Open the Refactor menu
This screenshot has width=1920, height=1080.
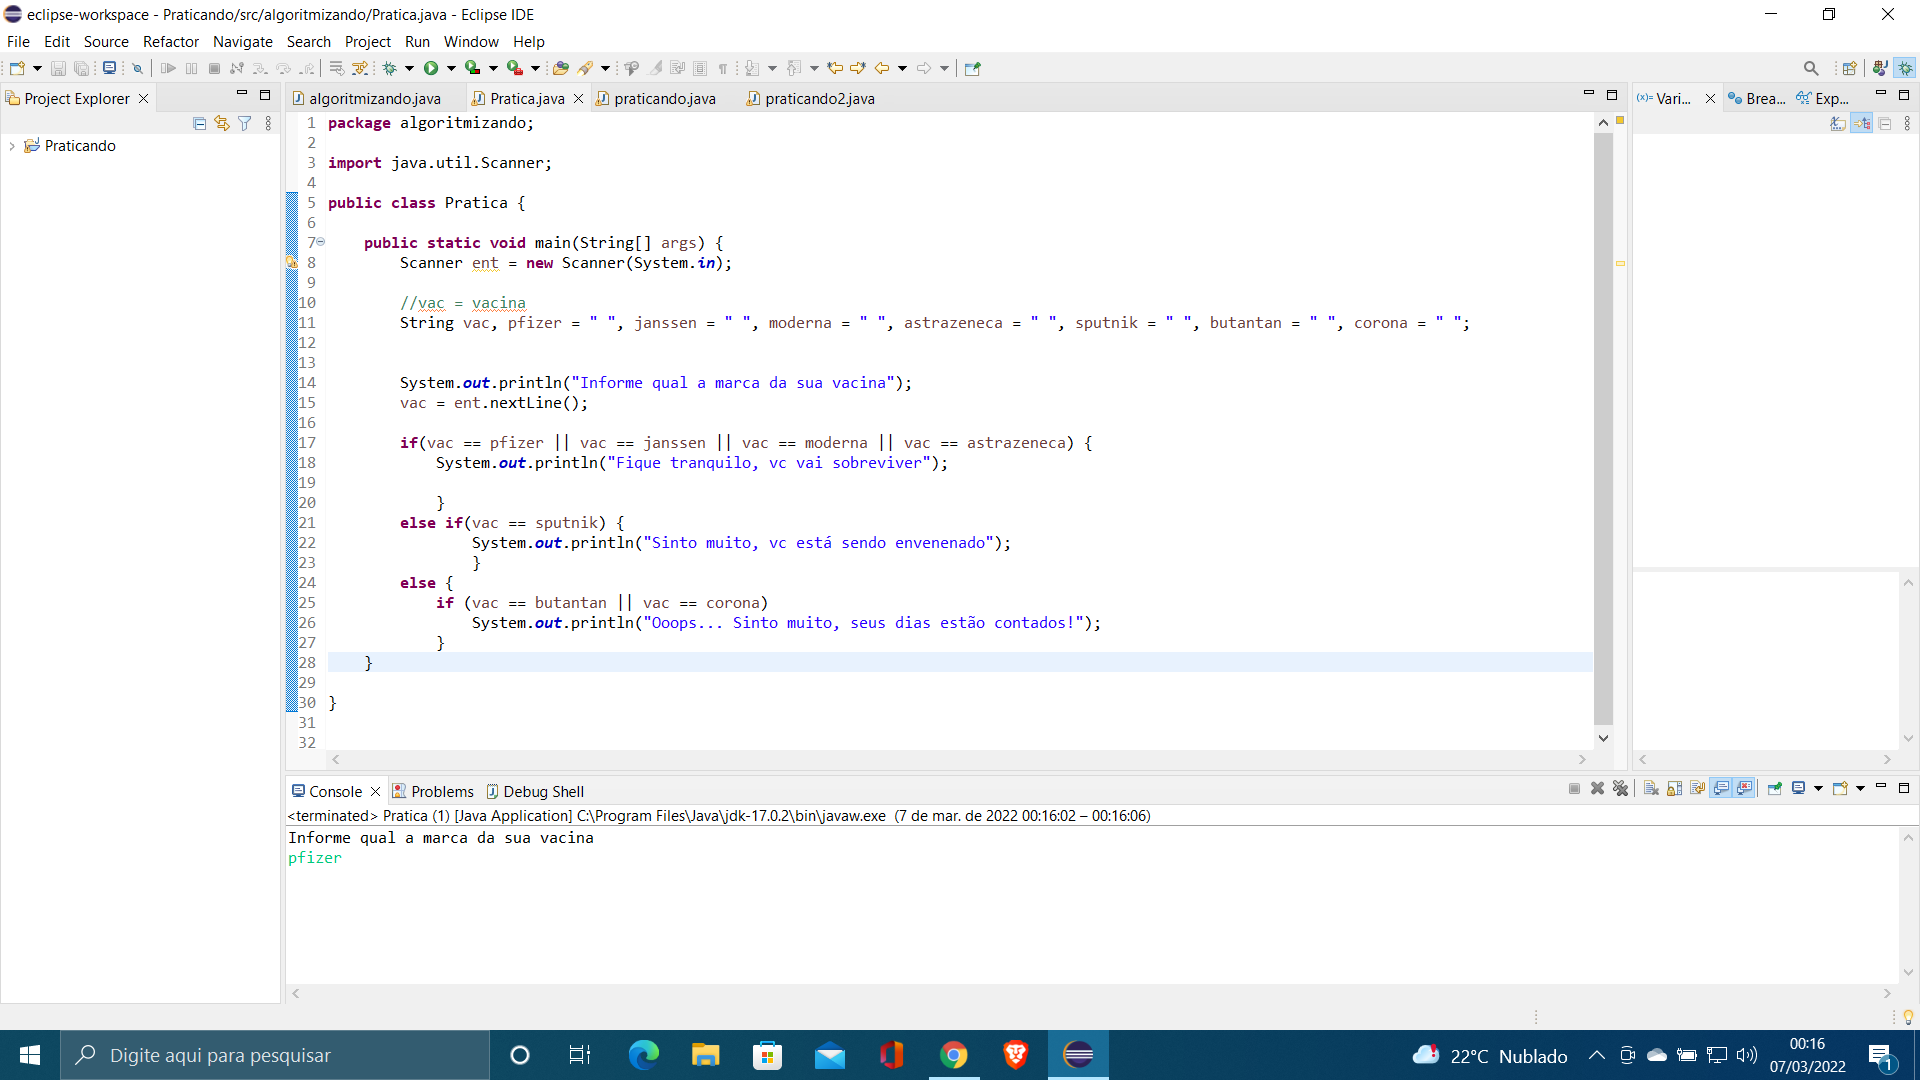(x=171, y=41)
